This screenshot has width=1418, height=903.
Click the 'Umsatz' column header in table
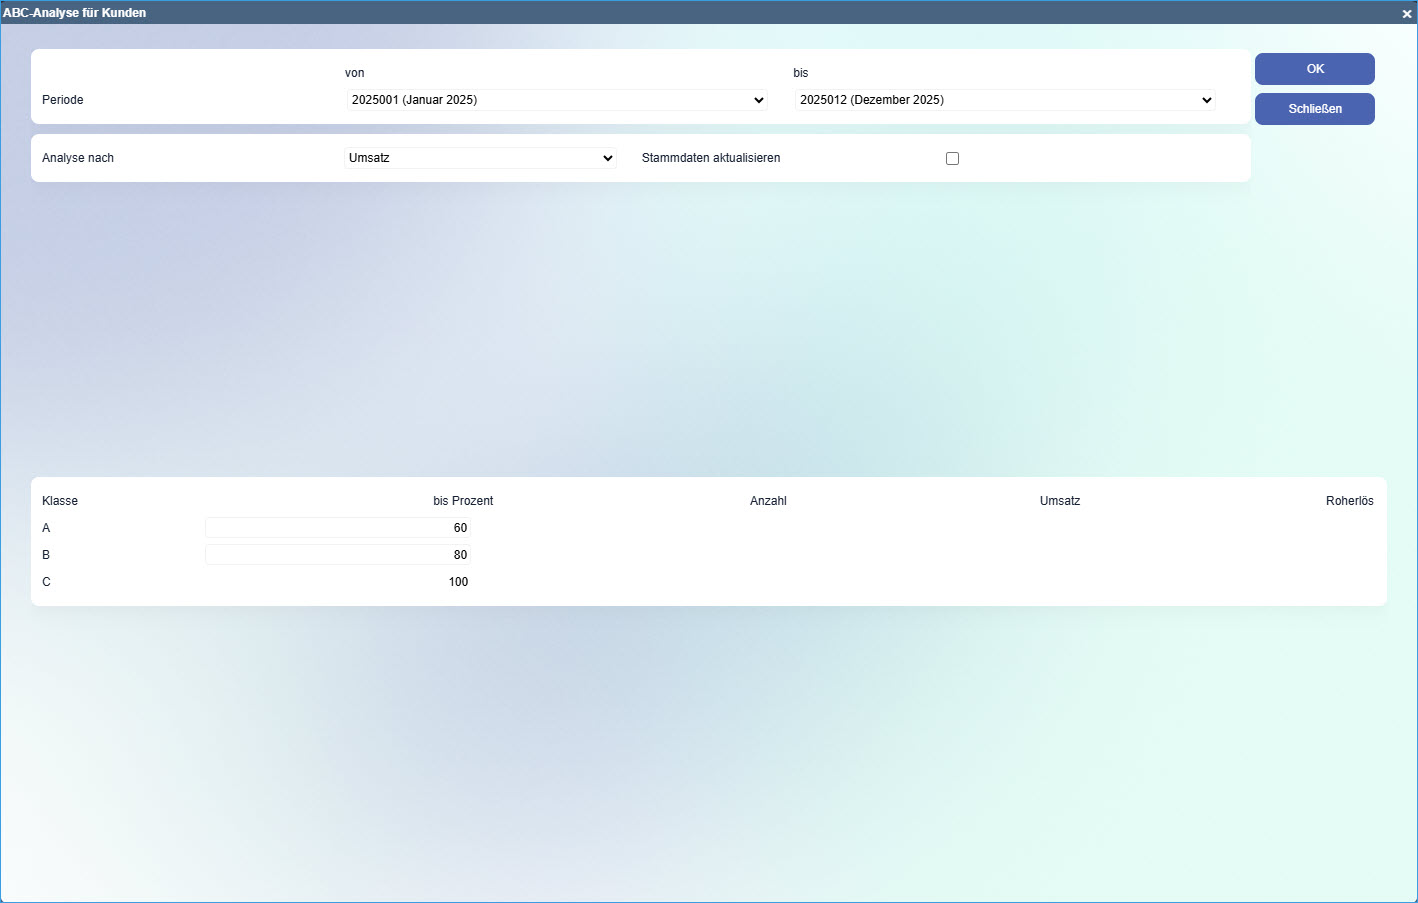1059,501
